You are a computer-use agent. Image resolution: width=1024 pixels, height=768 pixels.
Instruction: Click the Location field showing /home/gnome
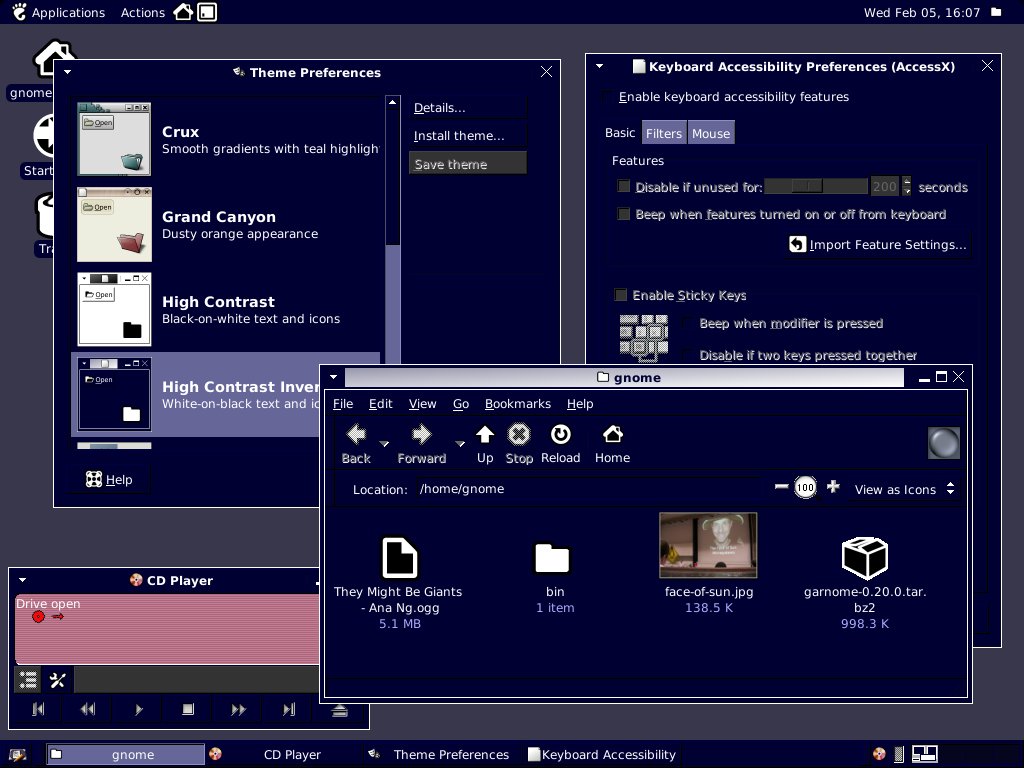tap(590, 489)
